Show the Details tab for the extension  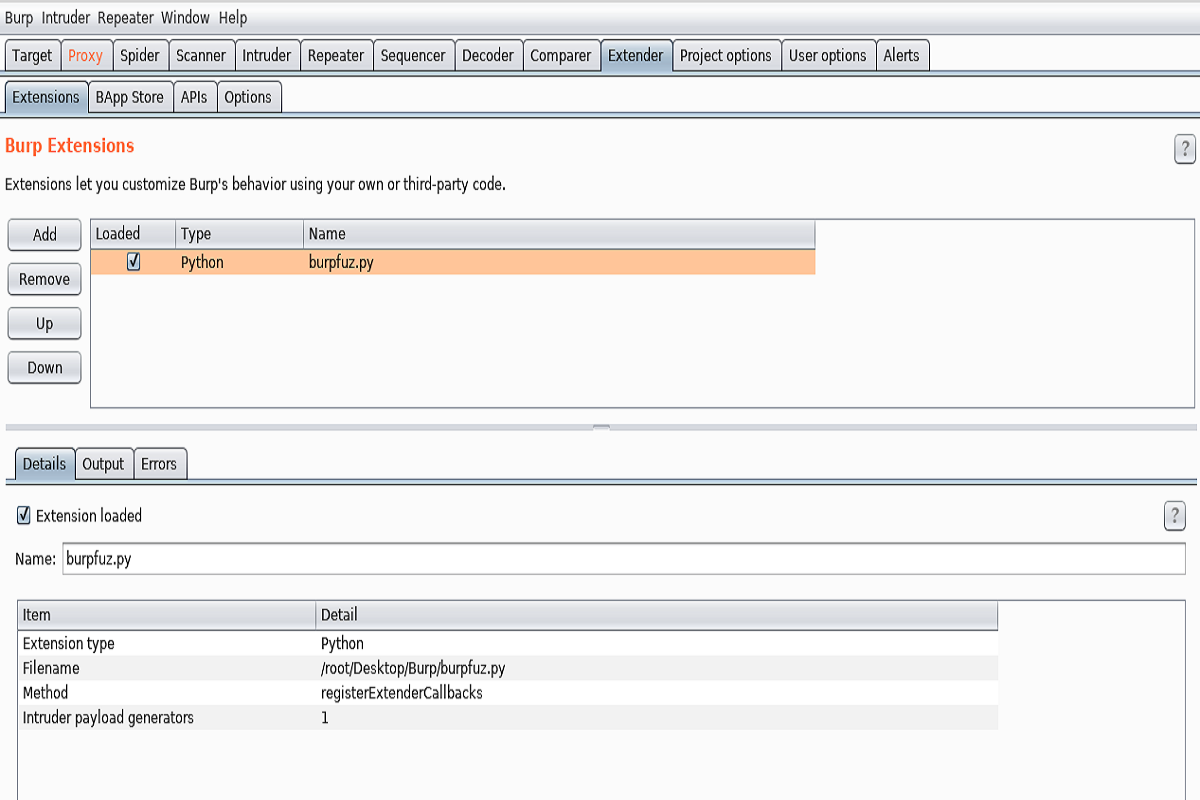tap(44, 464)
